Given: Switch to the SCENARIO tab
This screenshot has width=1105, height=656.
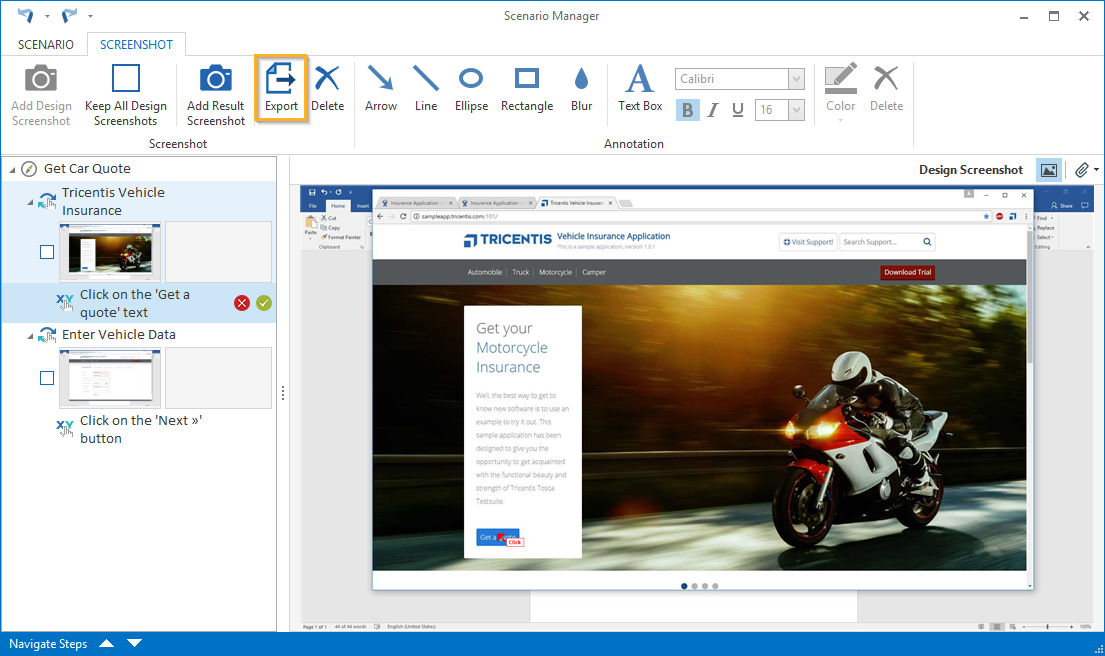Looking at the screenshot, I should (45, 45).
